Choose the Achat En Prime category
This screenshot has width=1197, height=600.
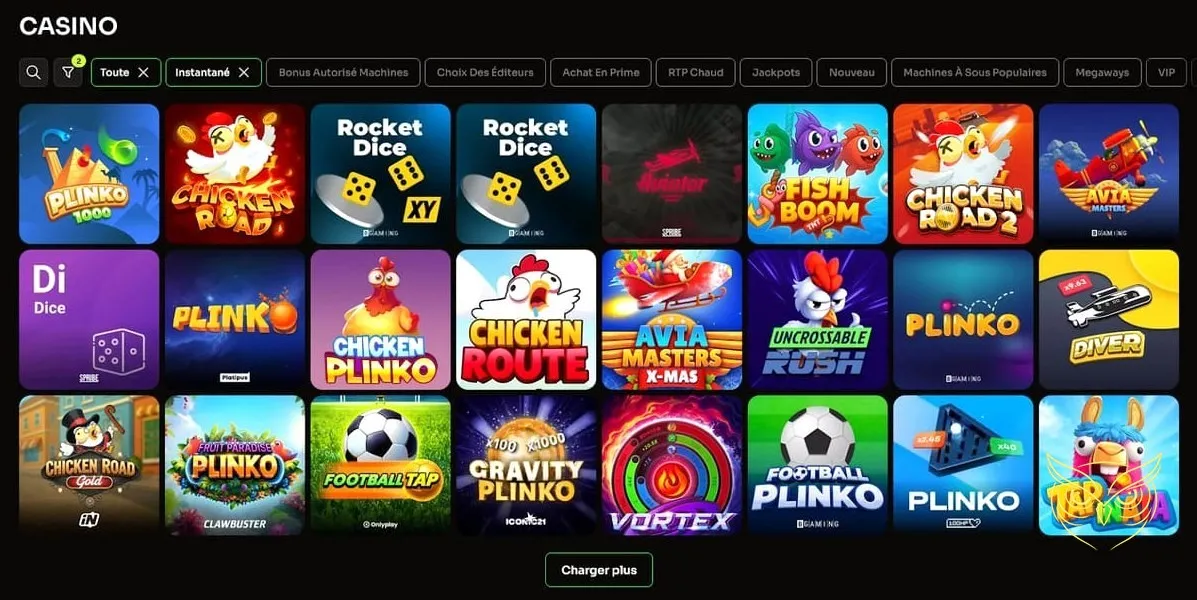[x=601, y=73]
